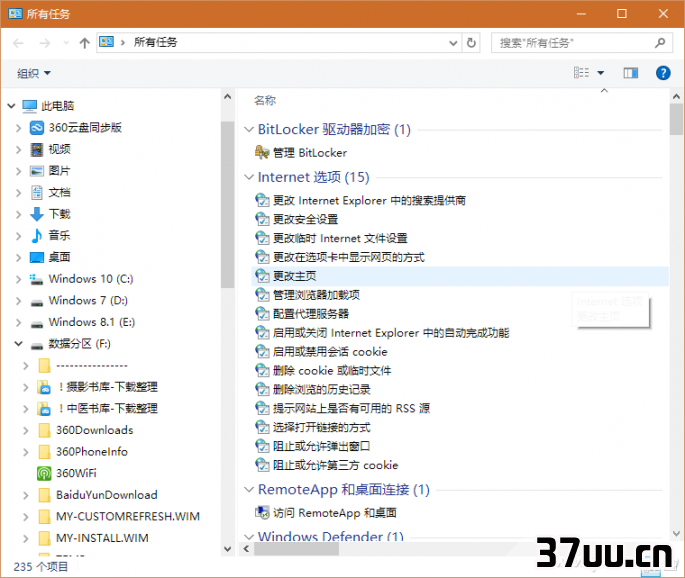Select the 视频 library icon
Screen dimensions: 685x578
tap(37, 149)
